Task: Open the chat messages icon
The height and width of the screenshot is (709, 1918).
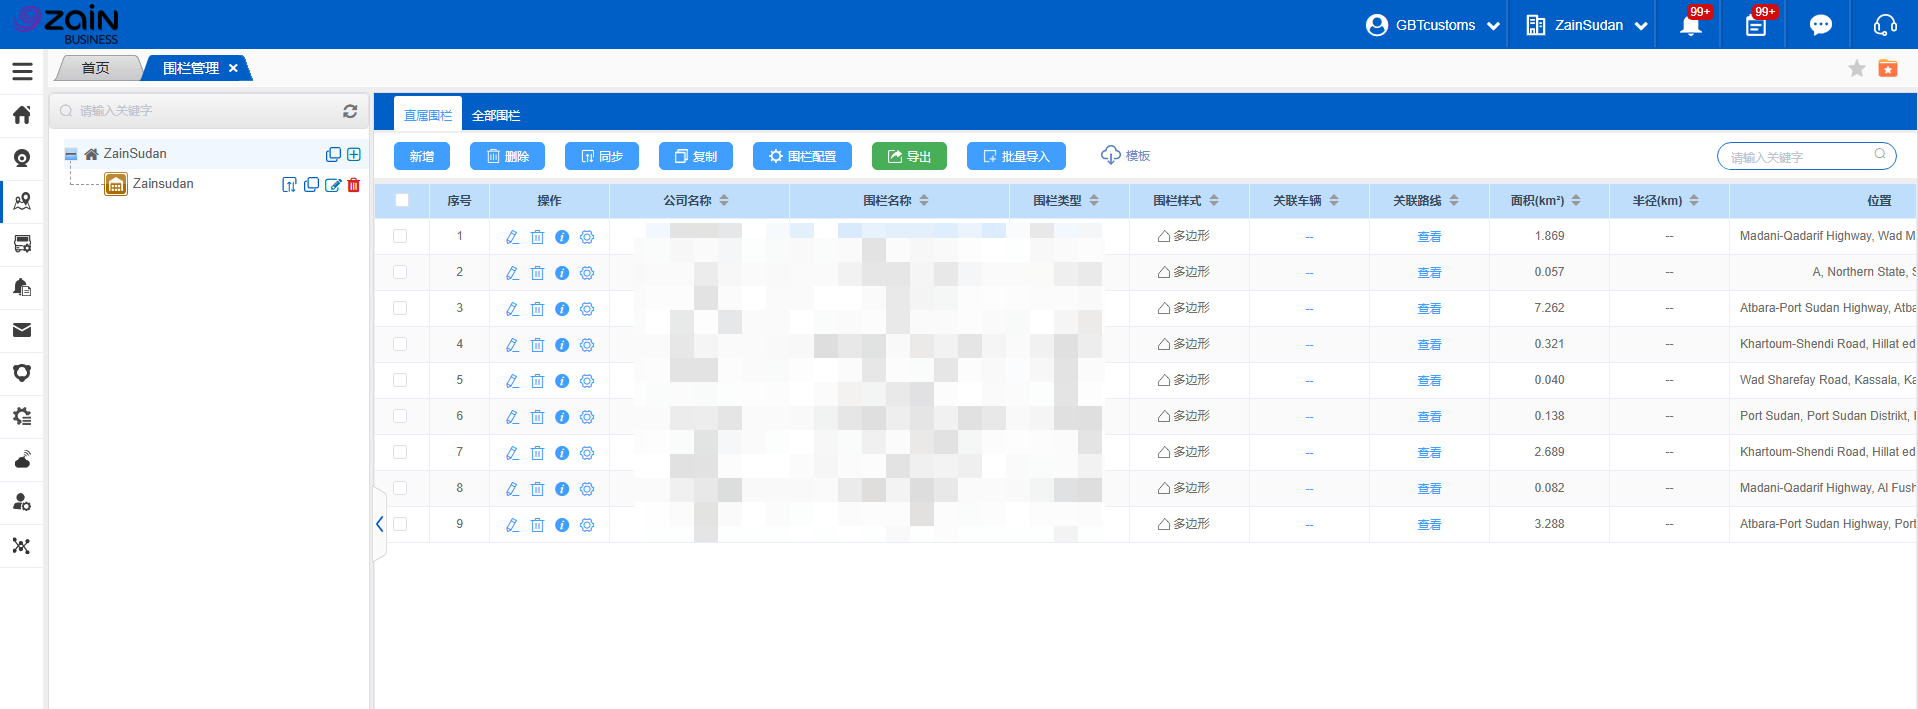Action: [x=1820, y=25]
